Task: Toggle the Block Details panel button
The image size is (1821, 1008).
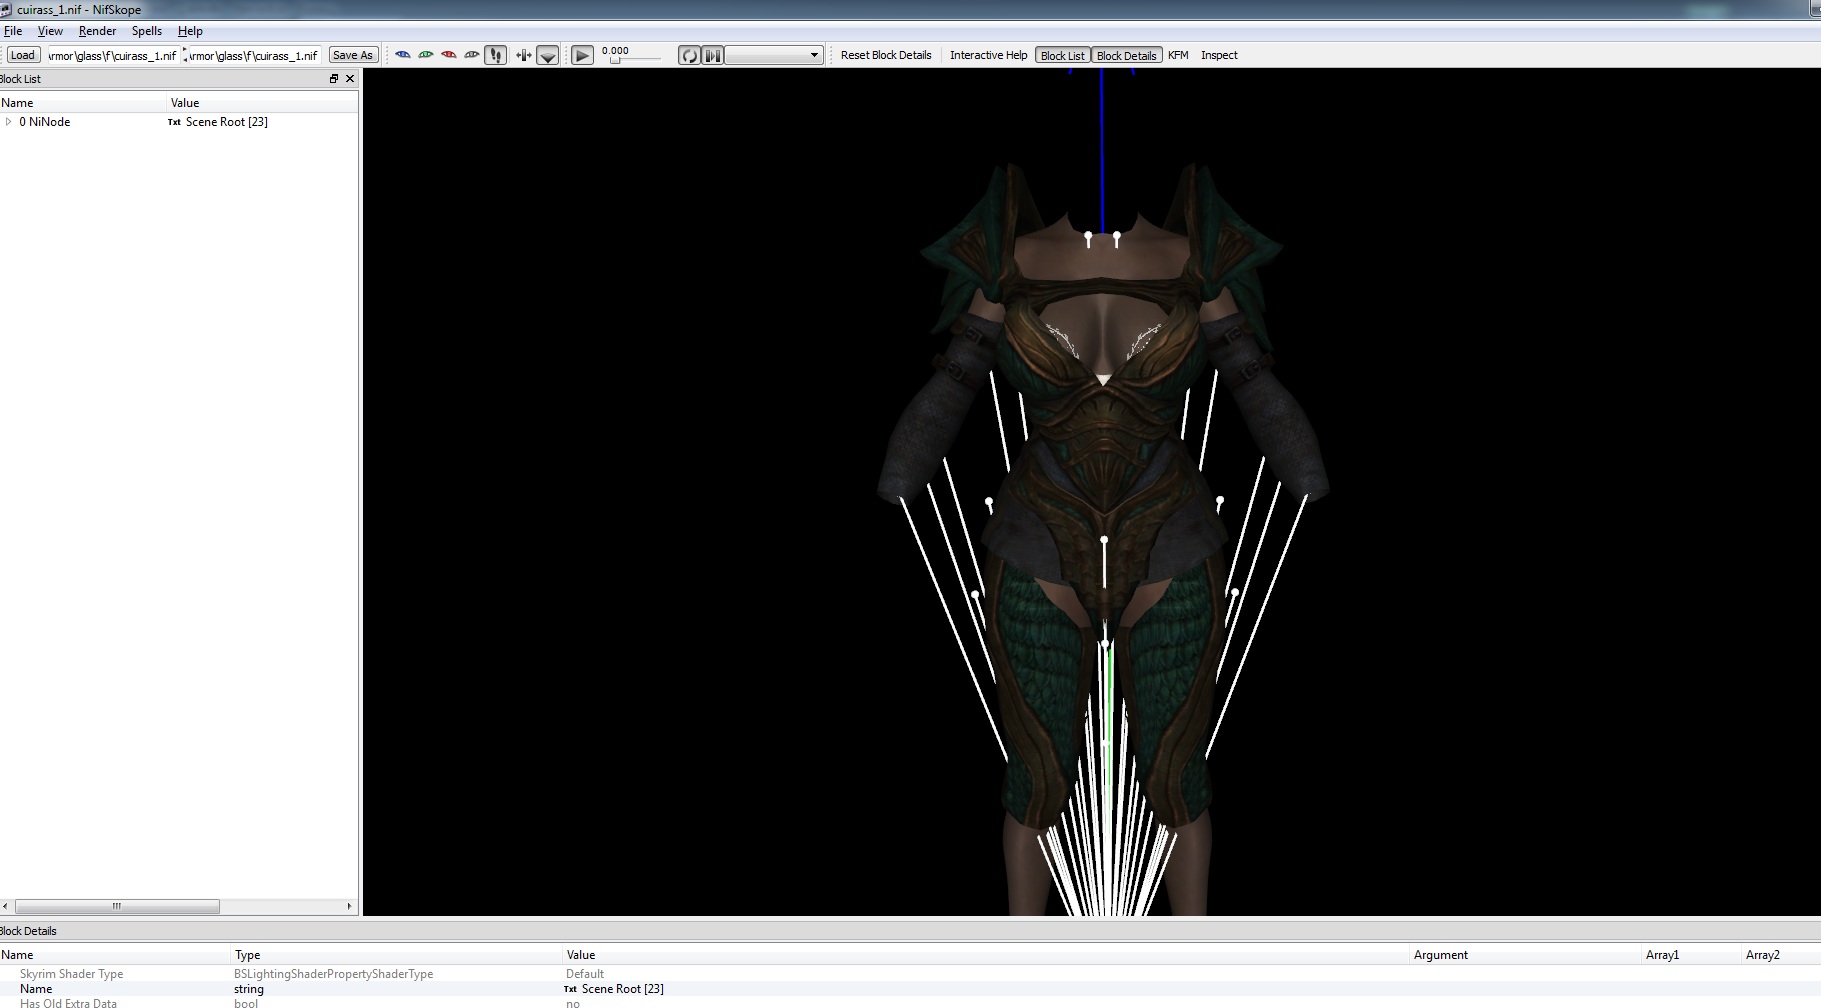Action: point(1126,55)
